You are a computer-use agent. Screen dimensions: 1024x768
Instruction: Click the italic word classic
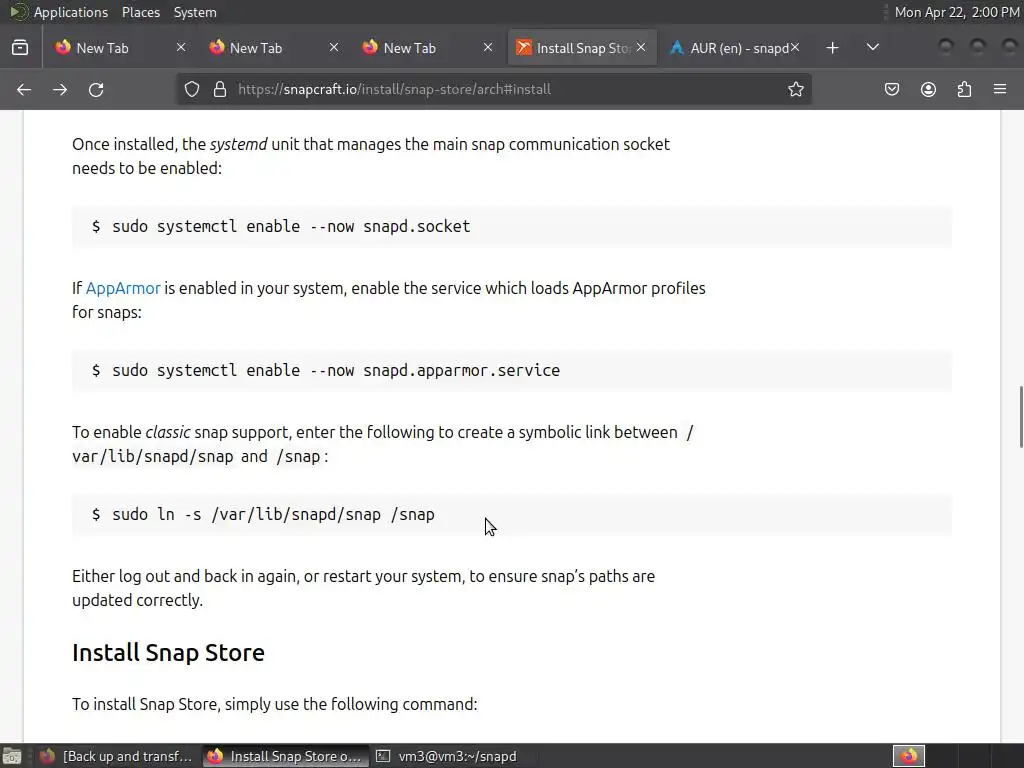168,432
